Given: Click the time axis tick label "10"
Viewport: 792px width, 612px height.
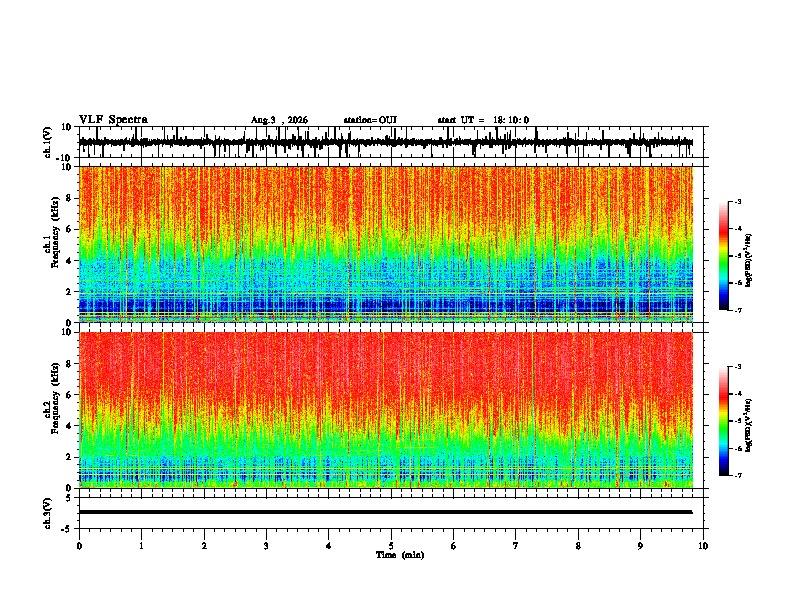Looking at the screenshot, I should point(703,546).
